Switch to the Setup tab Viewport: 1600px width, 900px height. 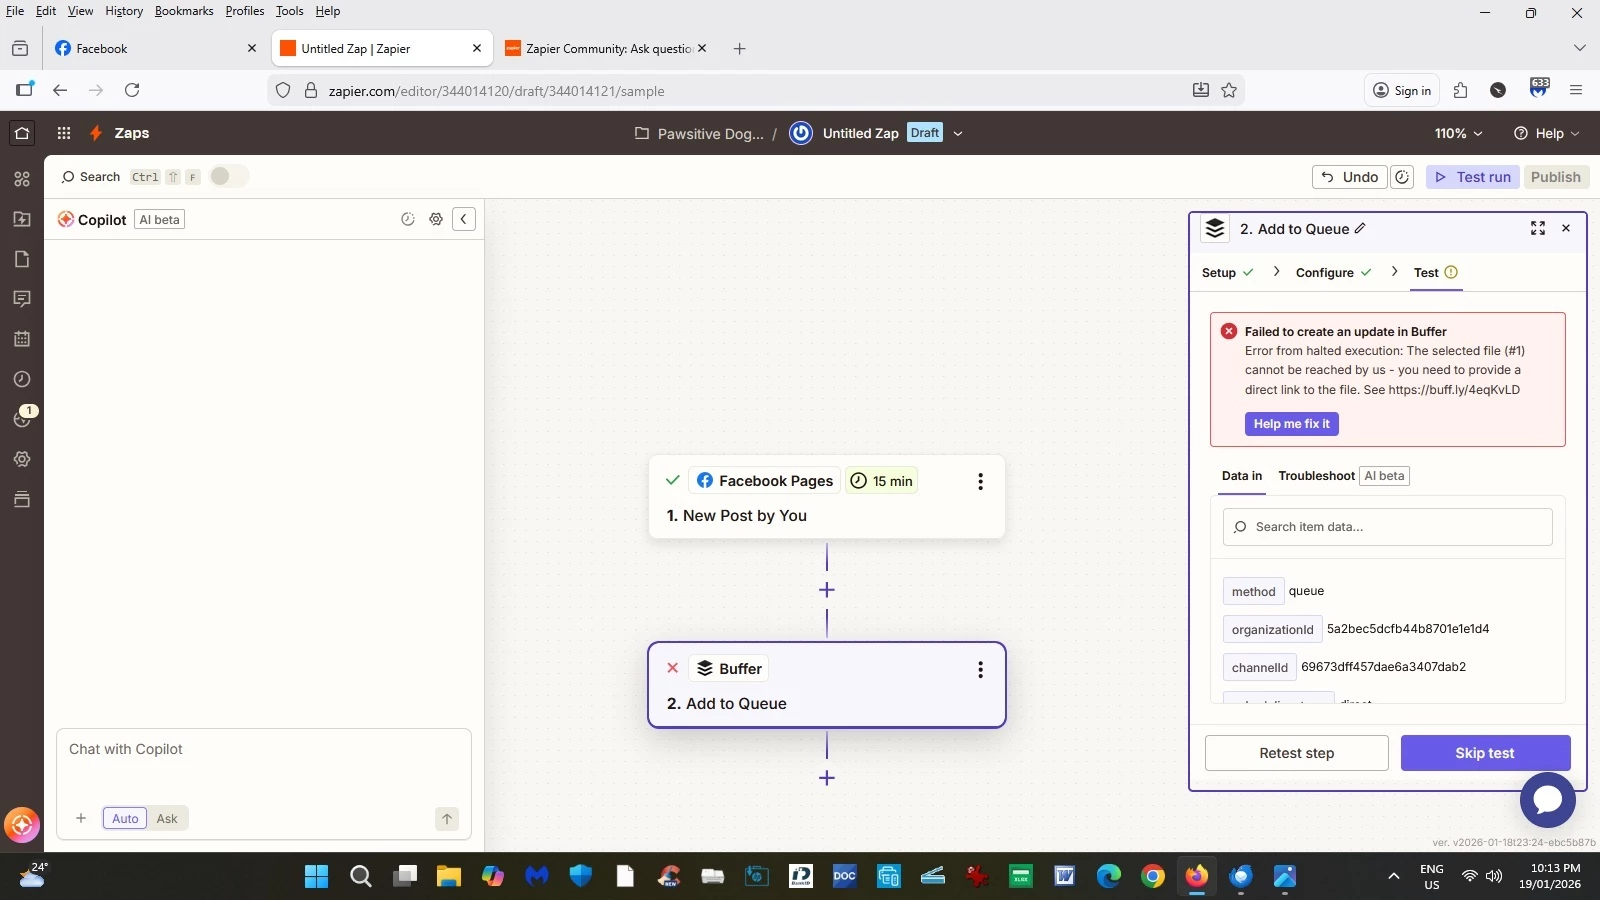pyautogui.click(x=1227, y=272)
